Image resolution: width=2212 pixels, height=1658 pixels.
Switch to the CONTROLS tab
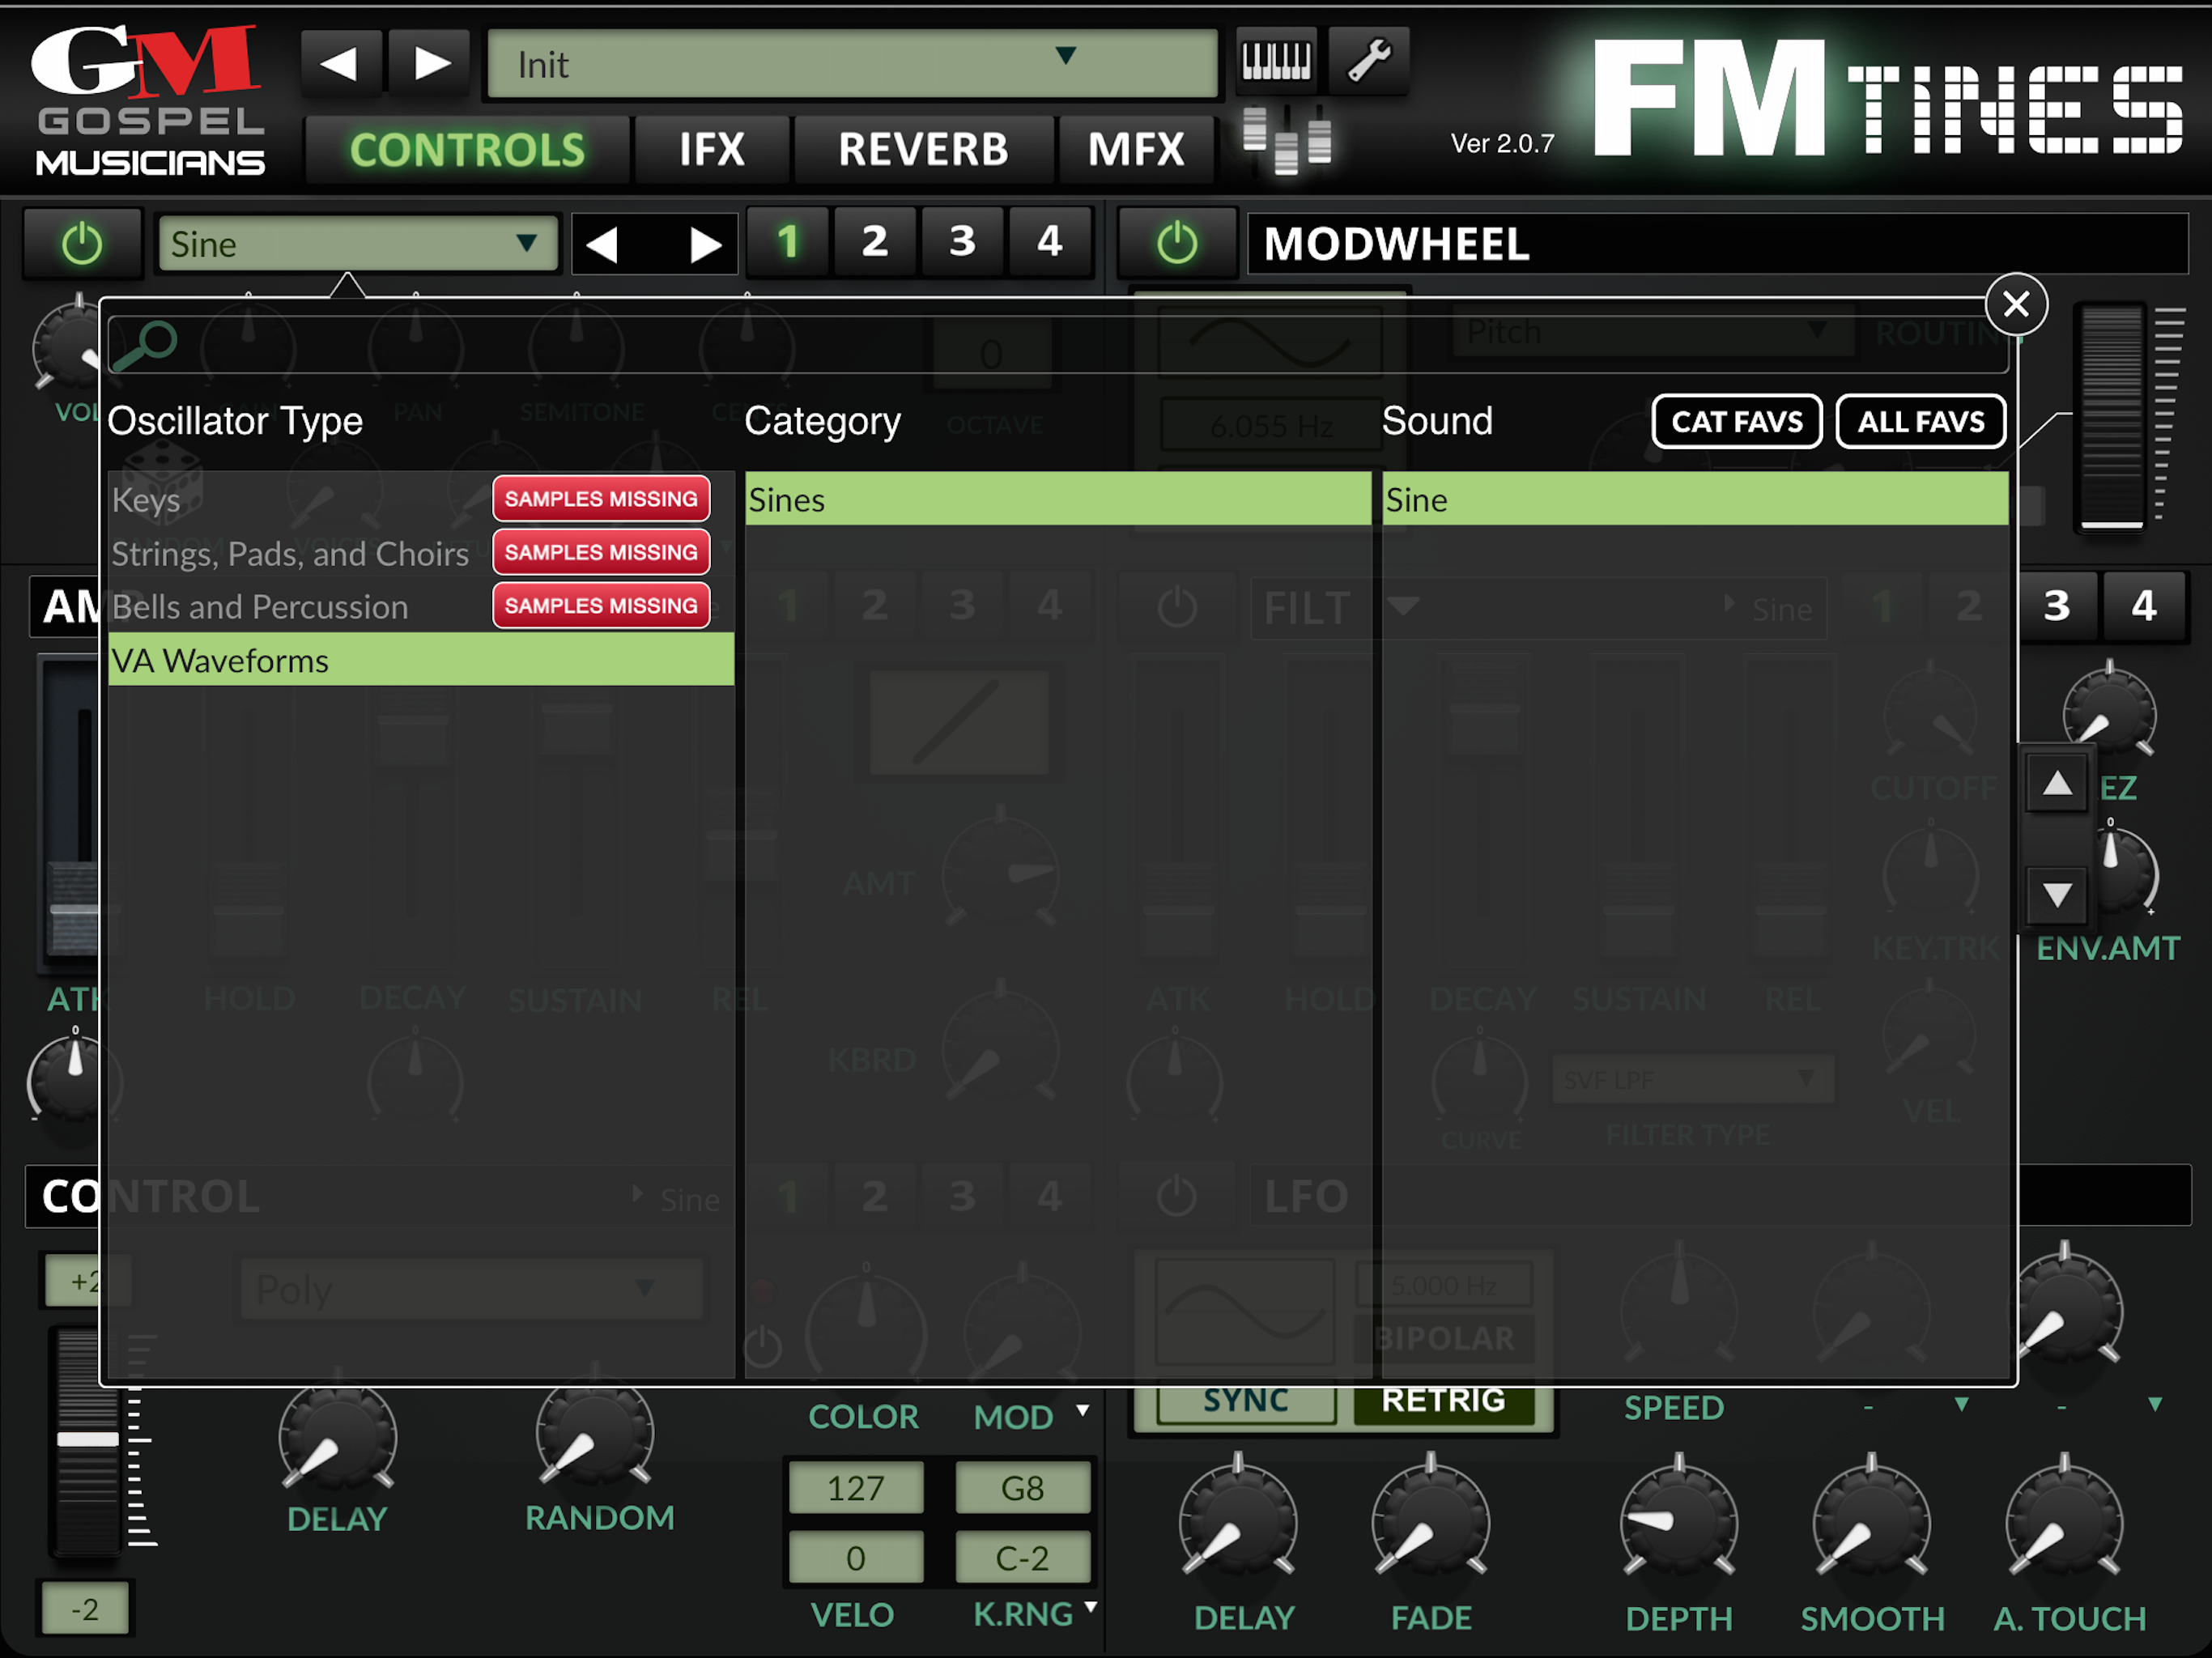[467, 150]
